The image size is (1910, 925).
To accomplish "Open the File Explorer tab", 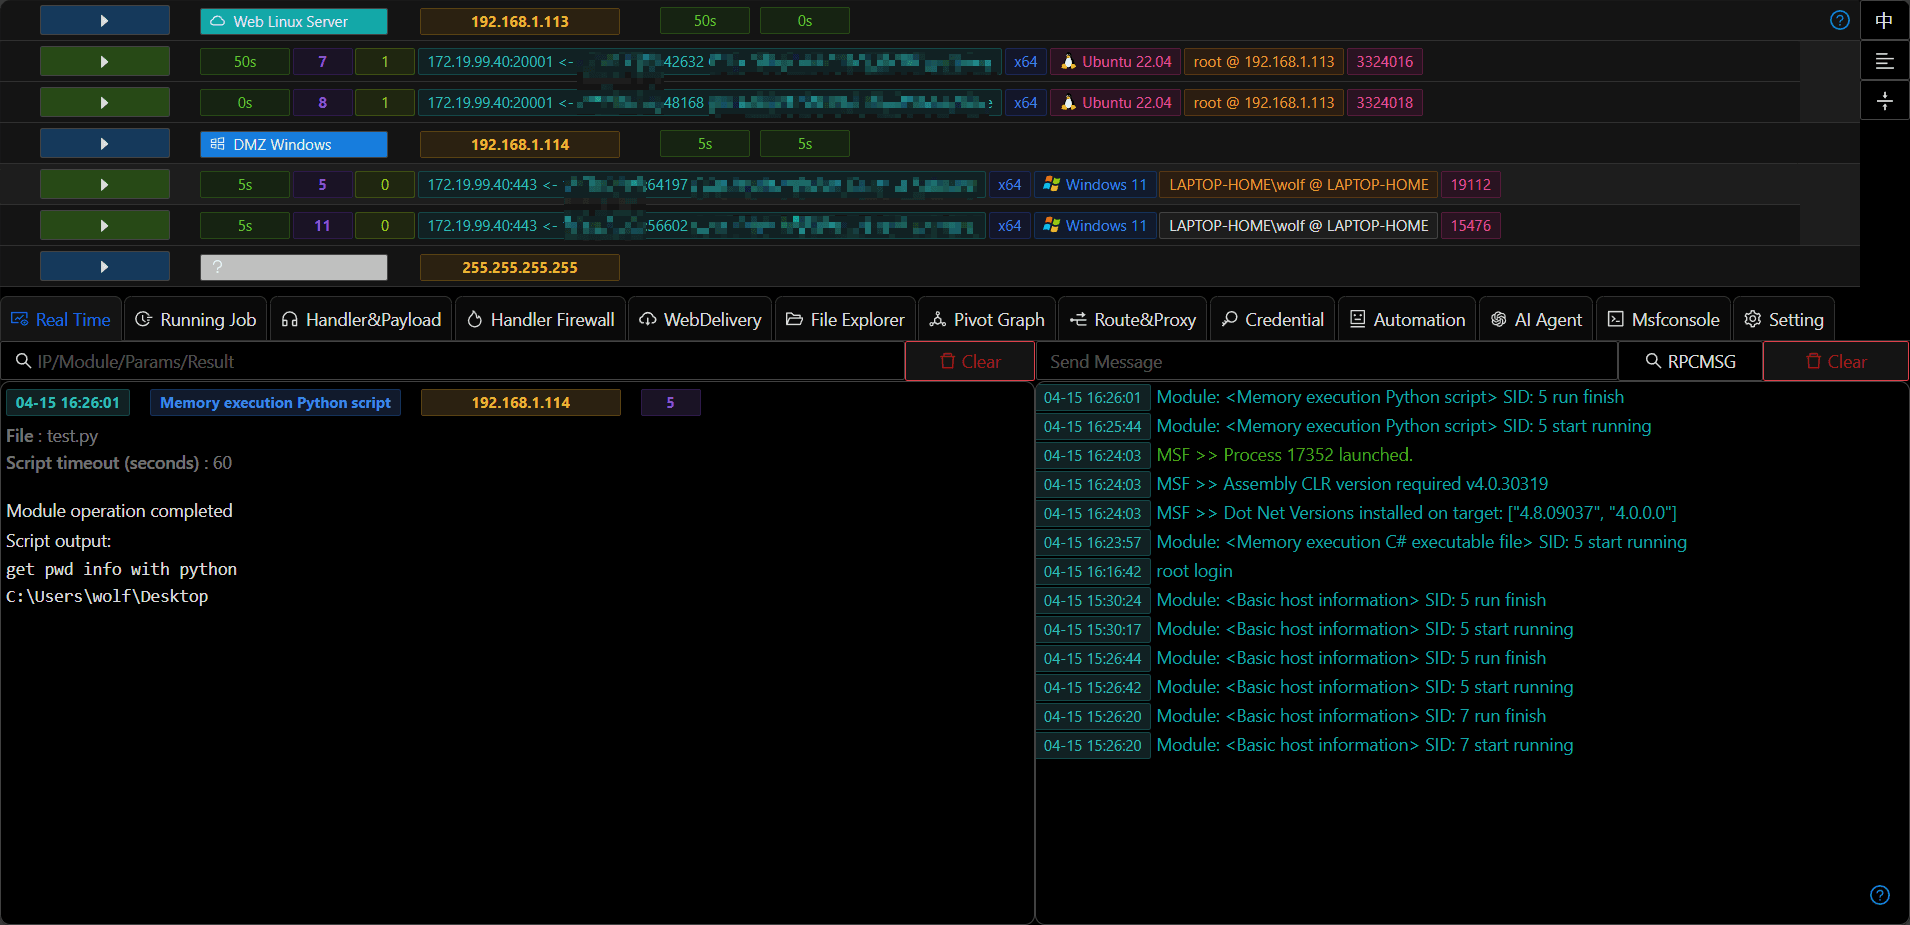I will [x=845, y=320].
